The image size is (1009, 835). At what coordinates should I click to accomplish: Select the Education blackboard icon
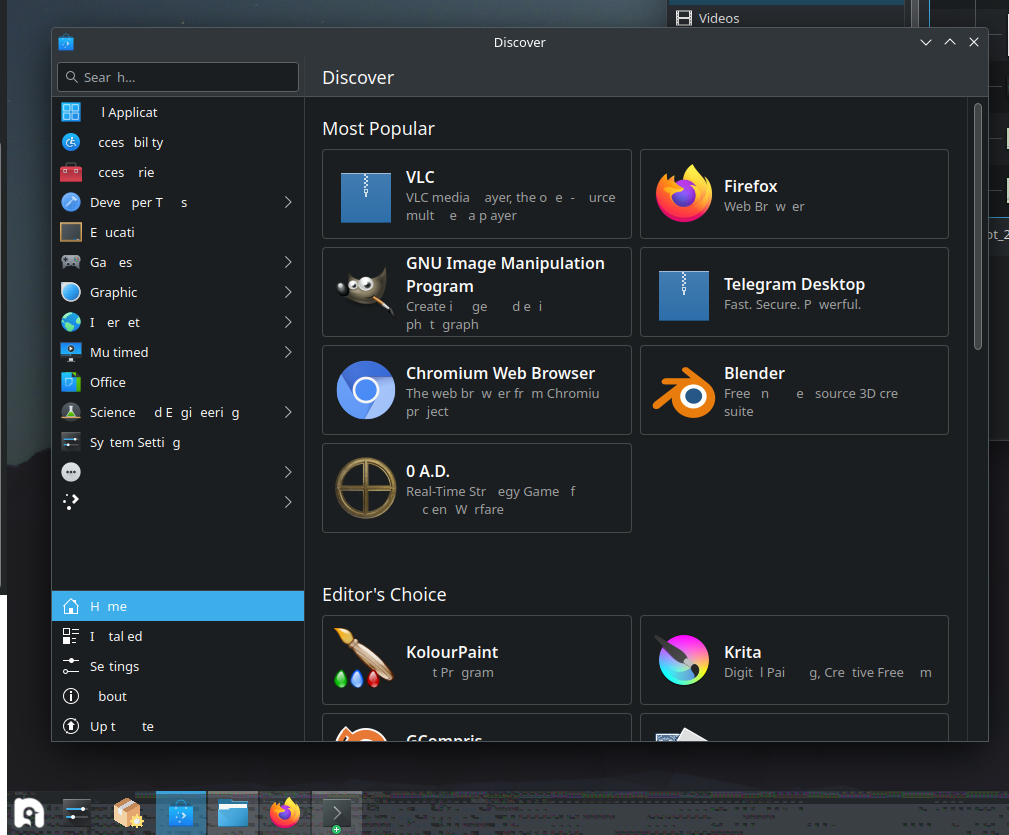71,232
